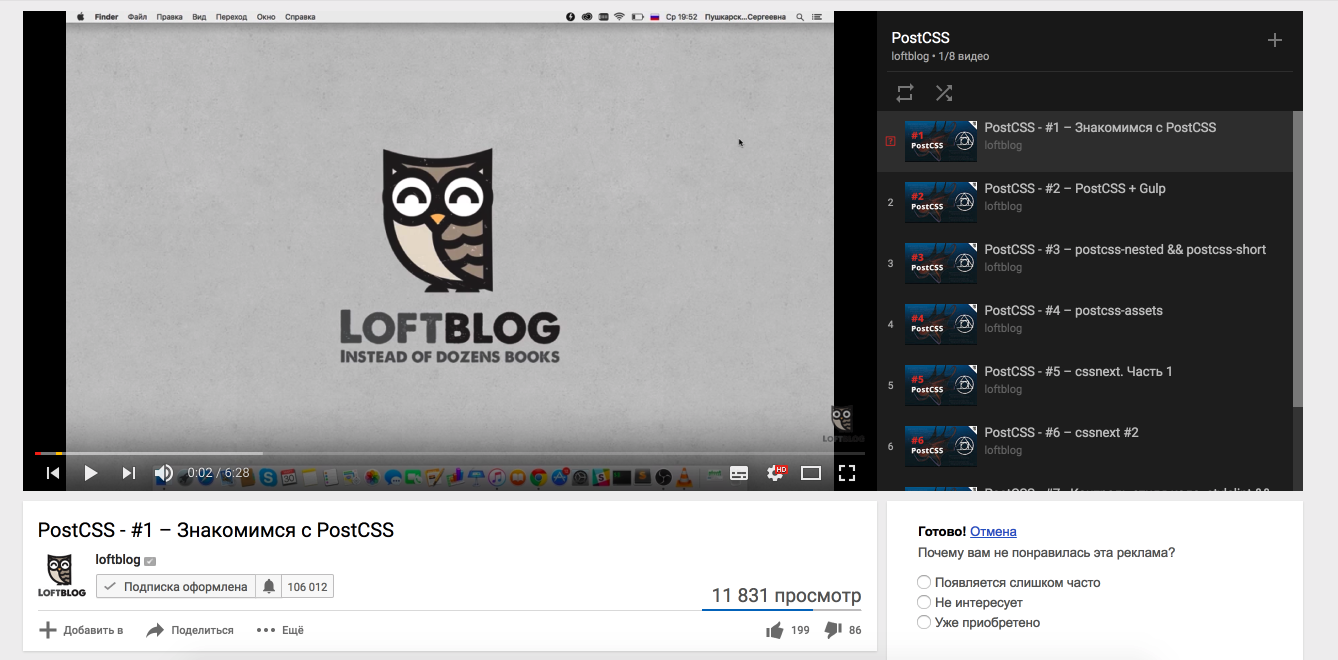Open loftblog channel from playlist header
Screen dimensions: 1338x660
click(911, 57)
